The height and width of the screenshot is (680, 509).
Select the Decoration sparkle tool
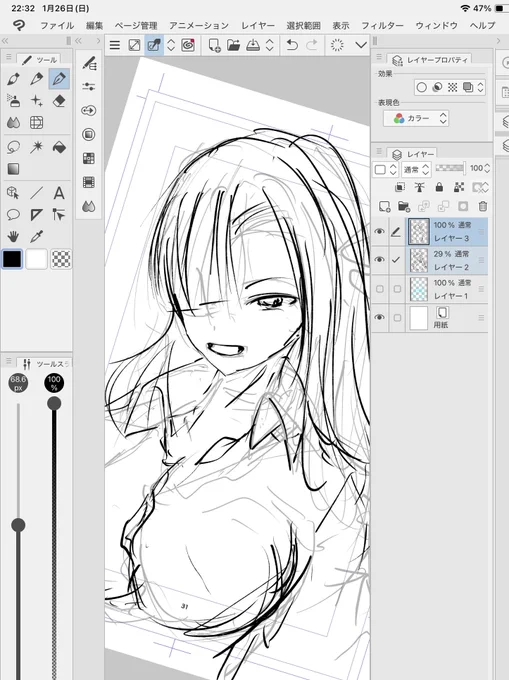(36, 101)
